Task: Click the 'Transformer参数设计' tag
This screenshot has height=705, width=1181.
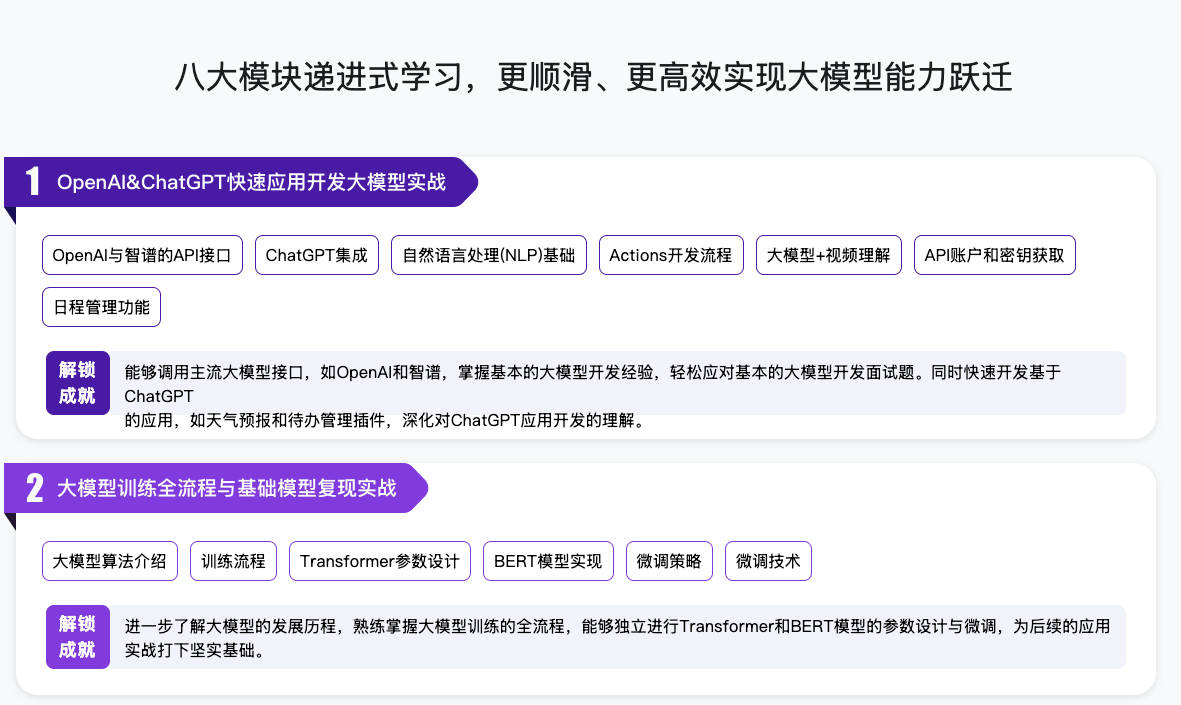Action: 379,561
